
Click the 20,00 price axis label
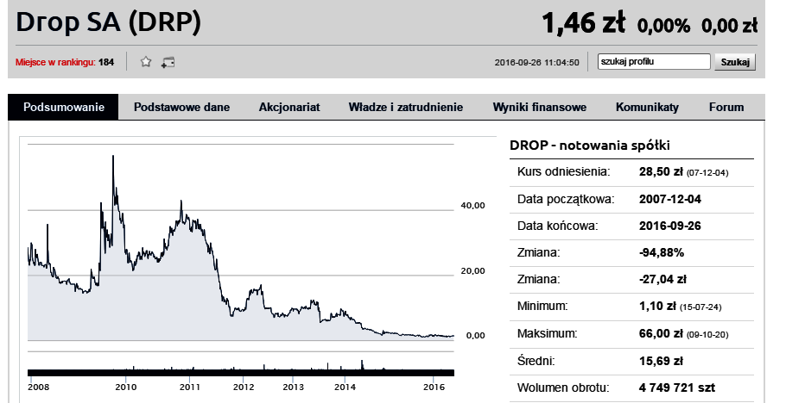(473, 271)
